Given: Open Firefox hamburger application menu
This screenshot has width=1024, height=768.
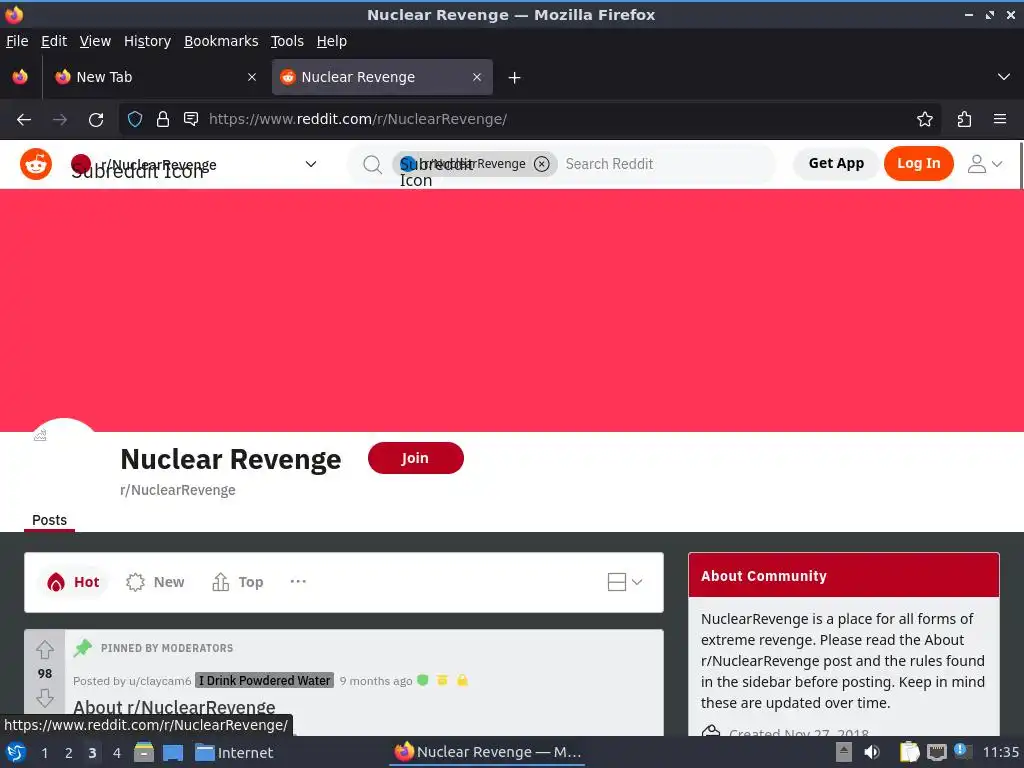Looking at the screenshot, I should pos(1000,119).
